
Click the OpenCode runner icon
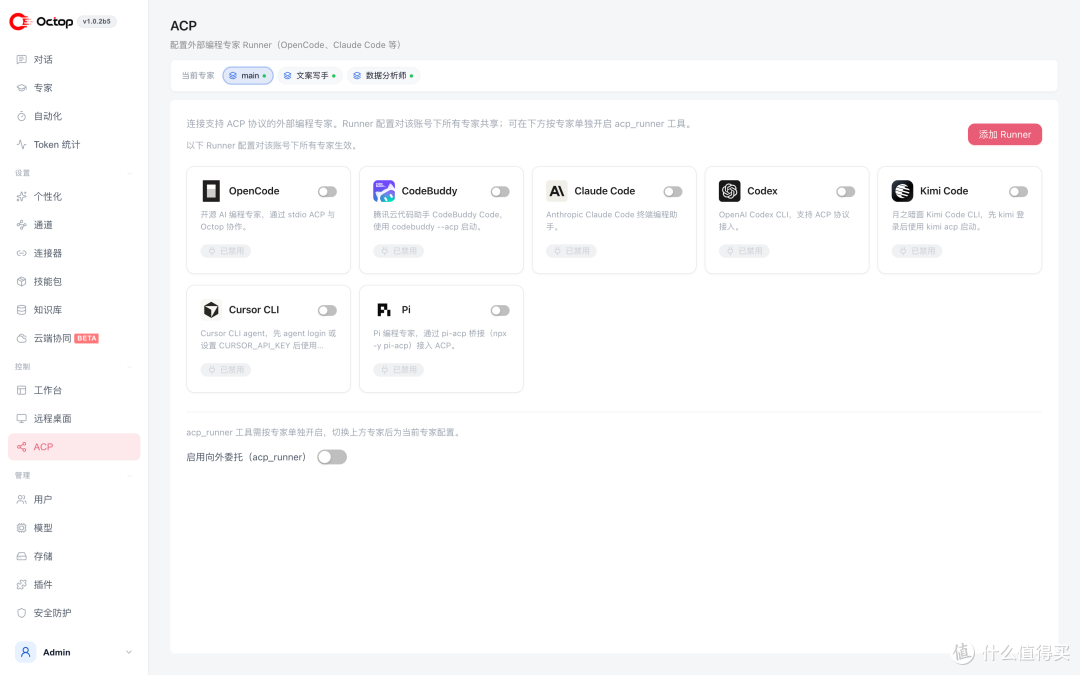pos(211,191)
